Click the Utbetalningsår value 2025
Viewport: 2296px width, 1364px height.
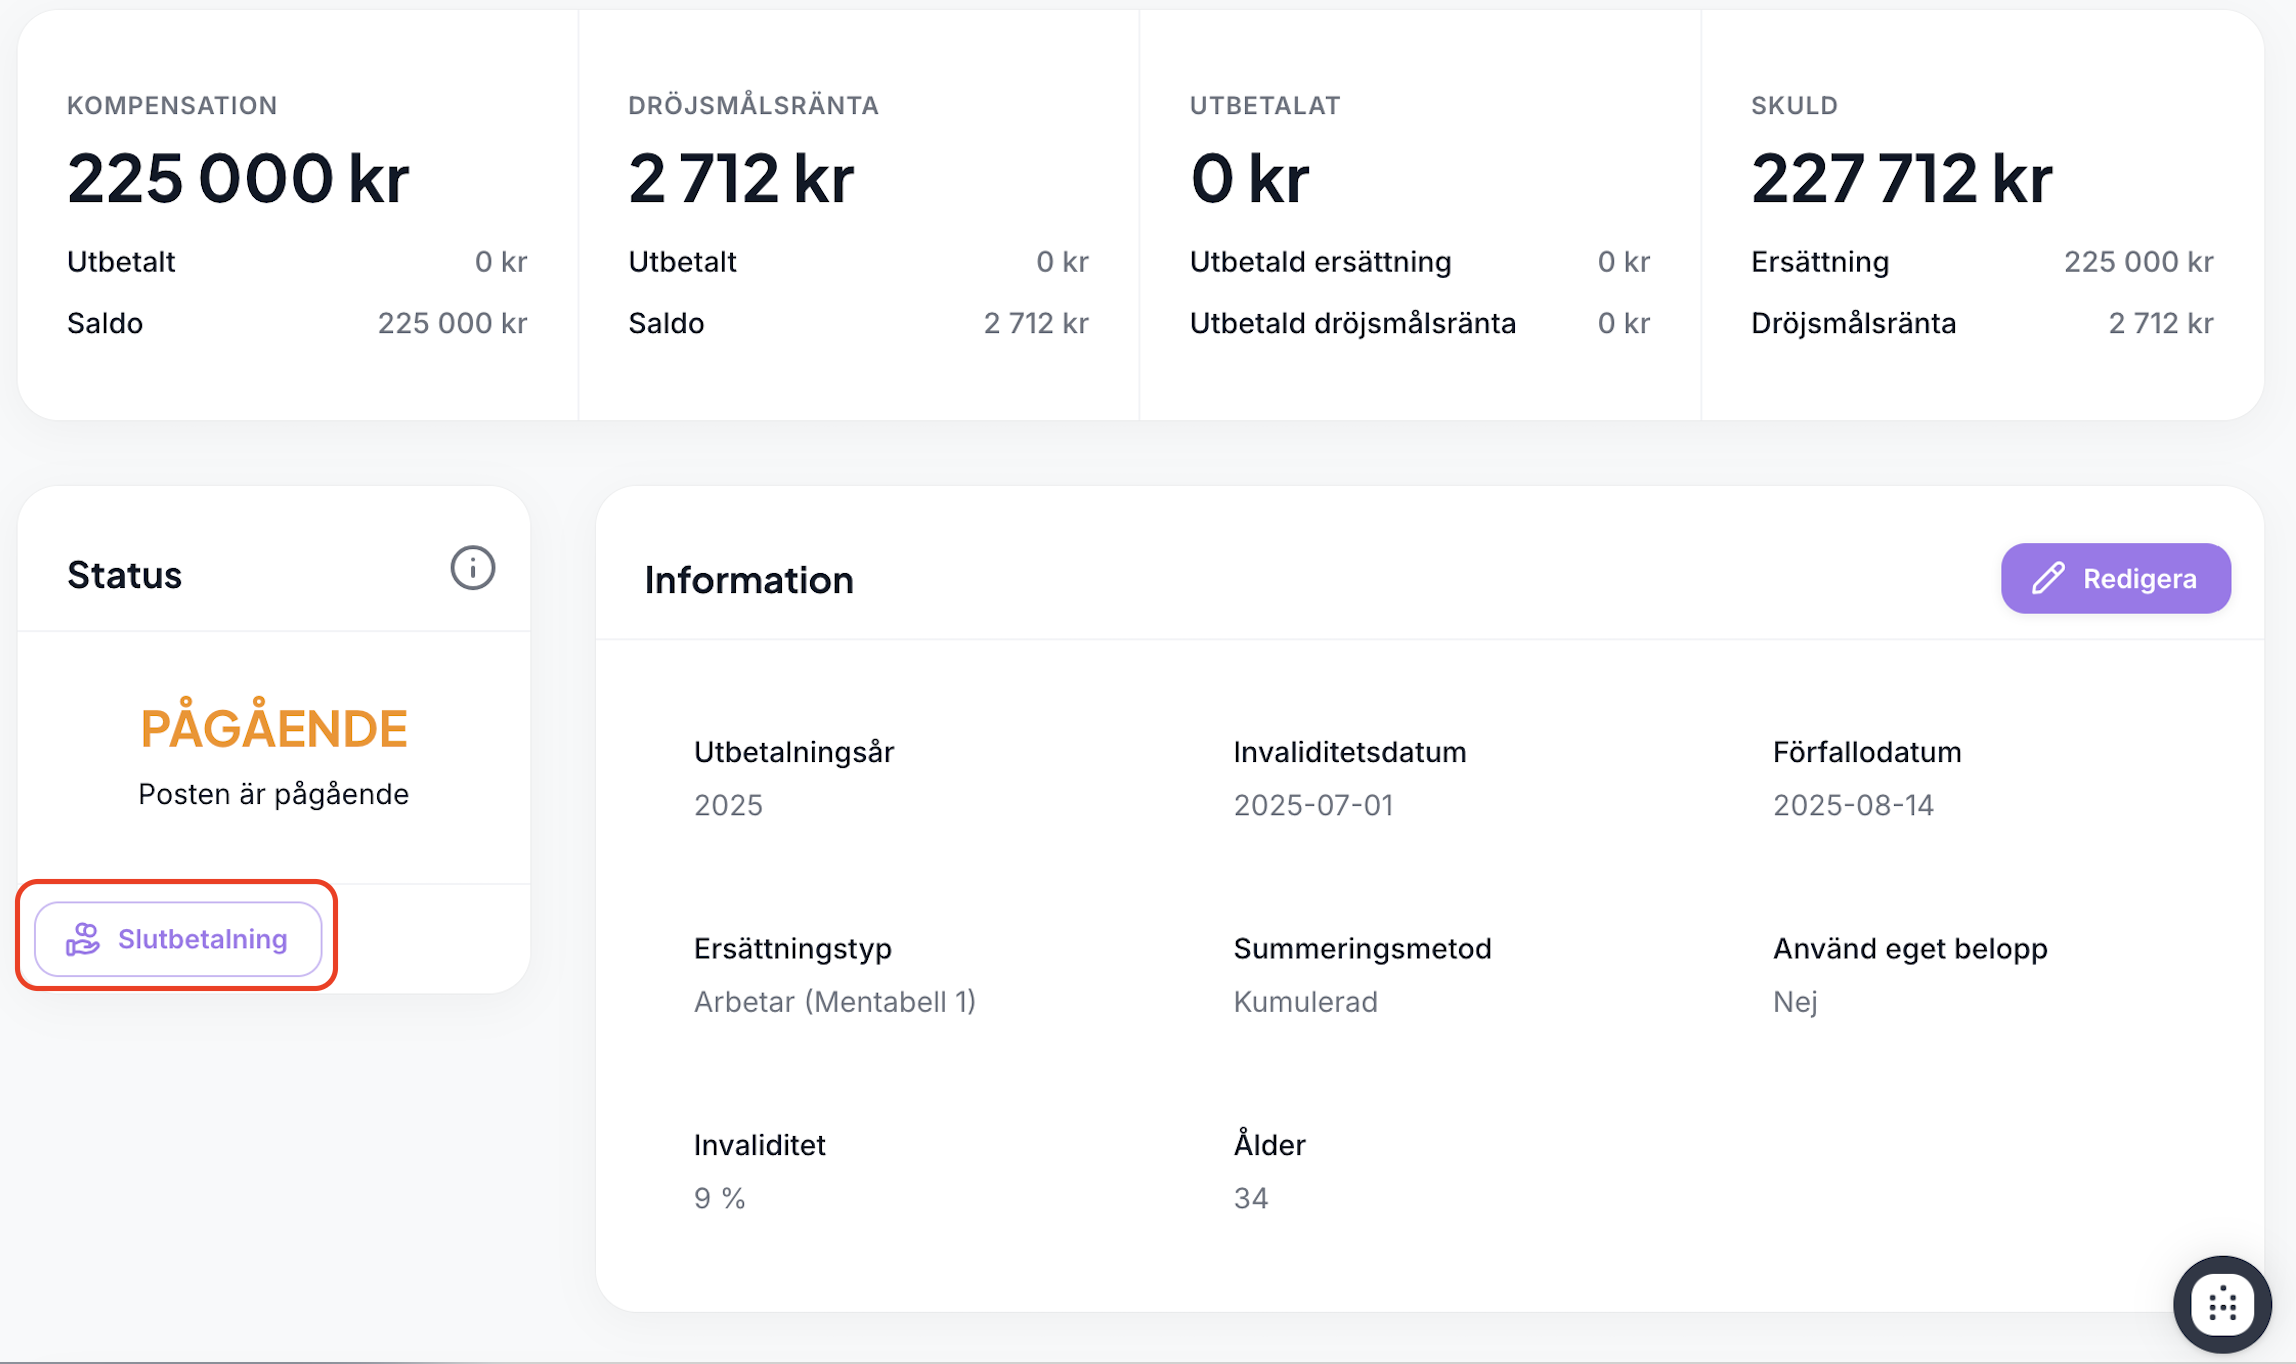tap(728, 805)
